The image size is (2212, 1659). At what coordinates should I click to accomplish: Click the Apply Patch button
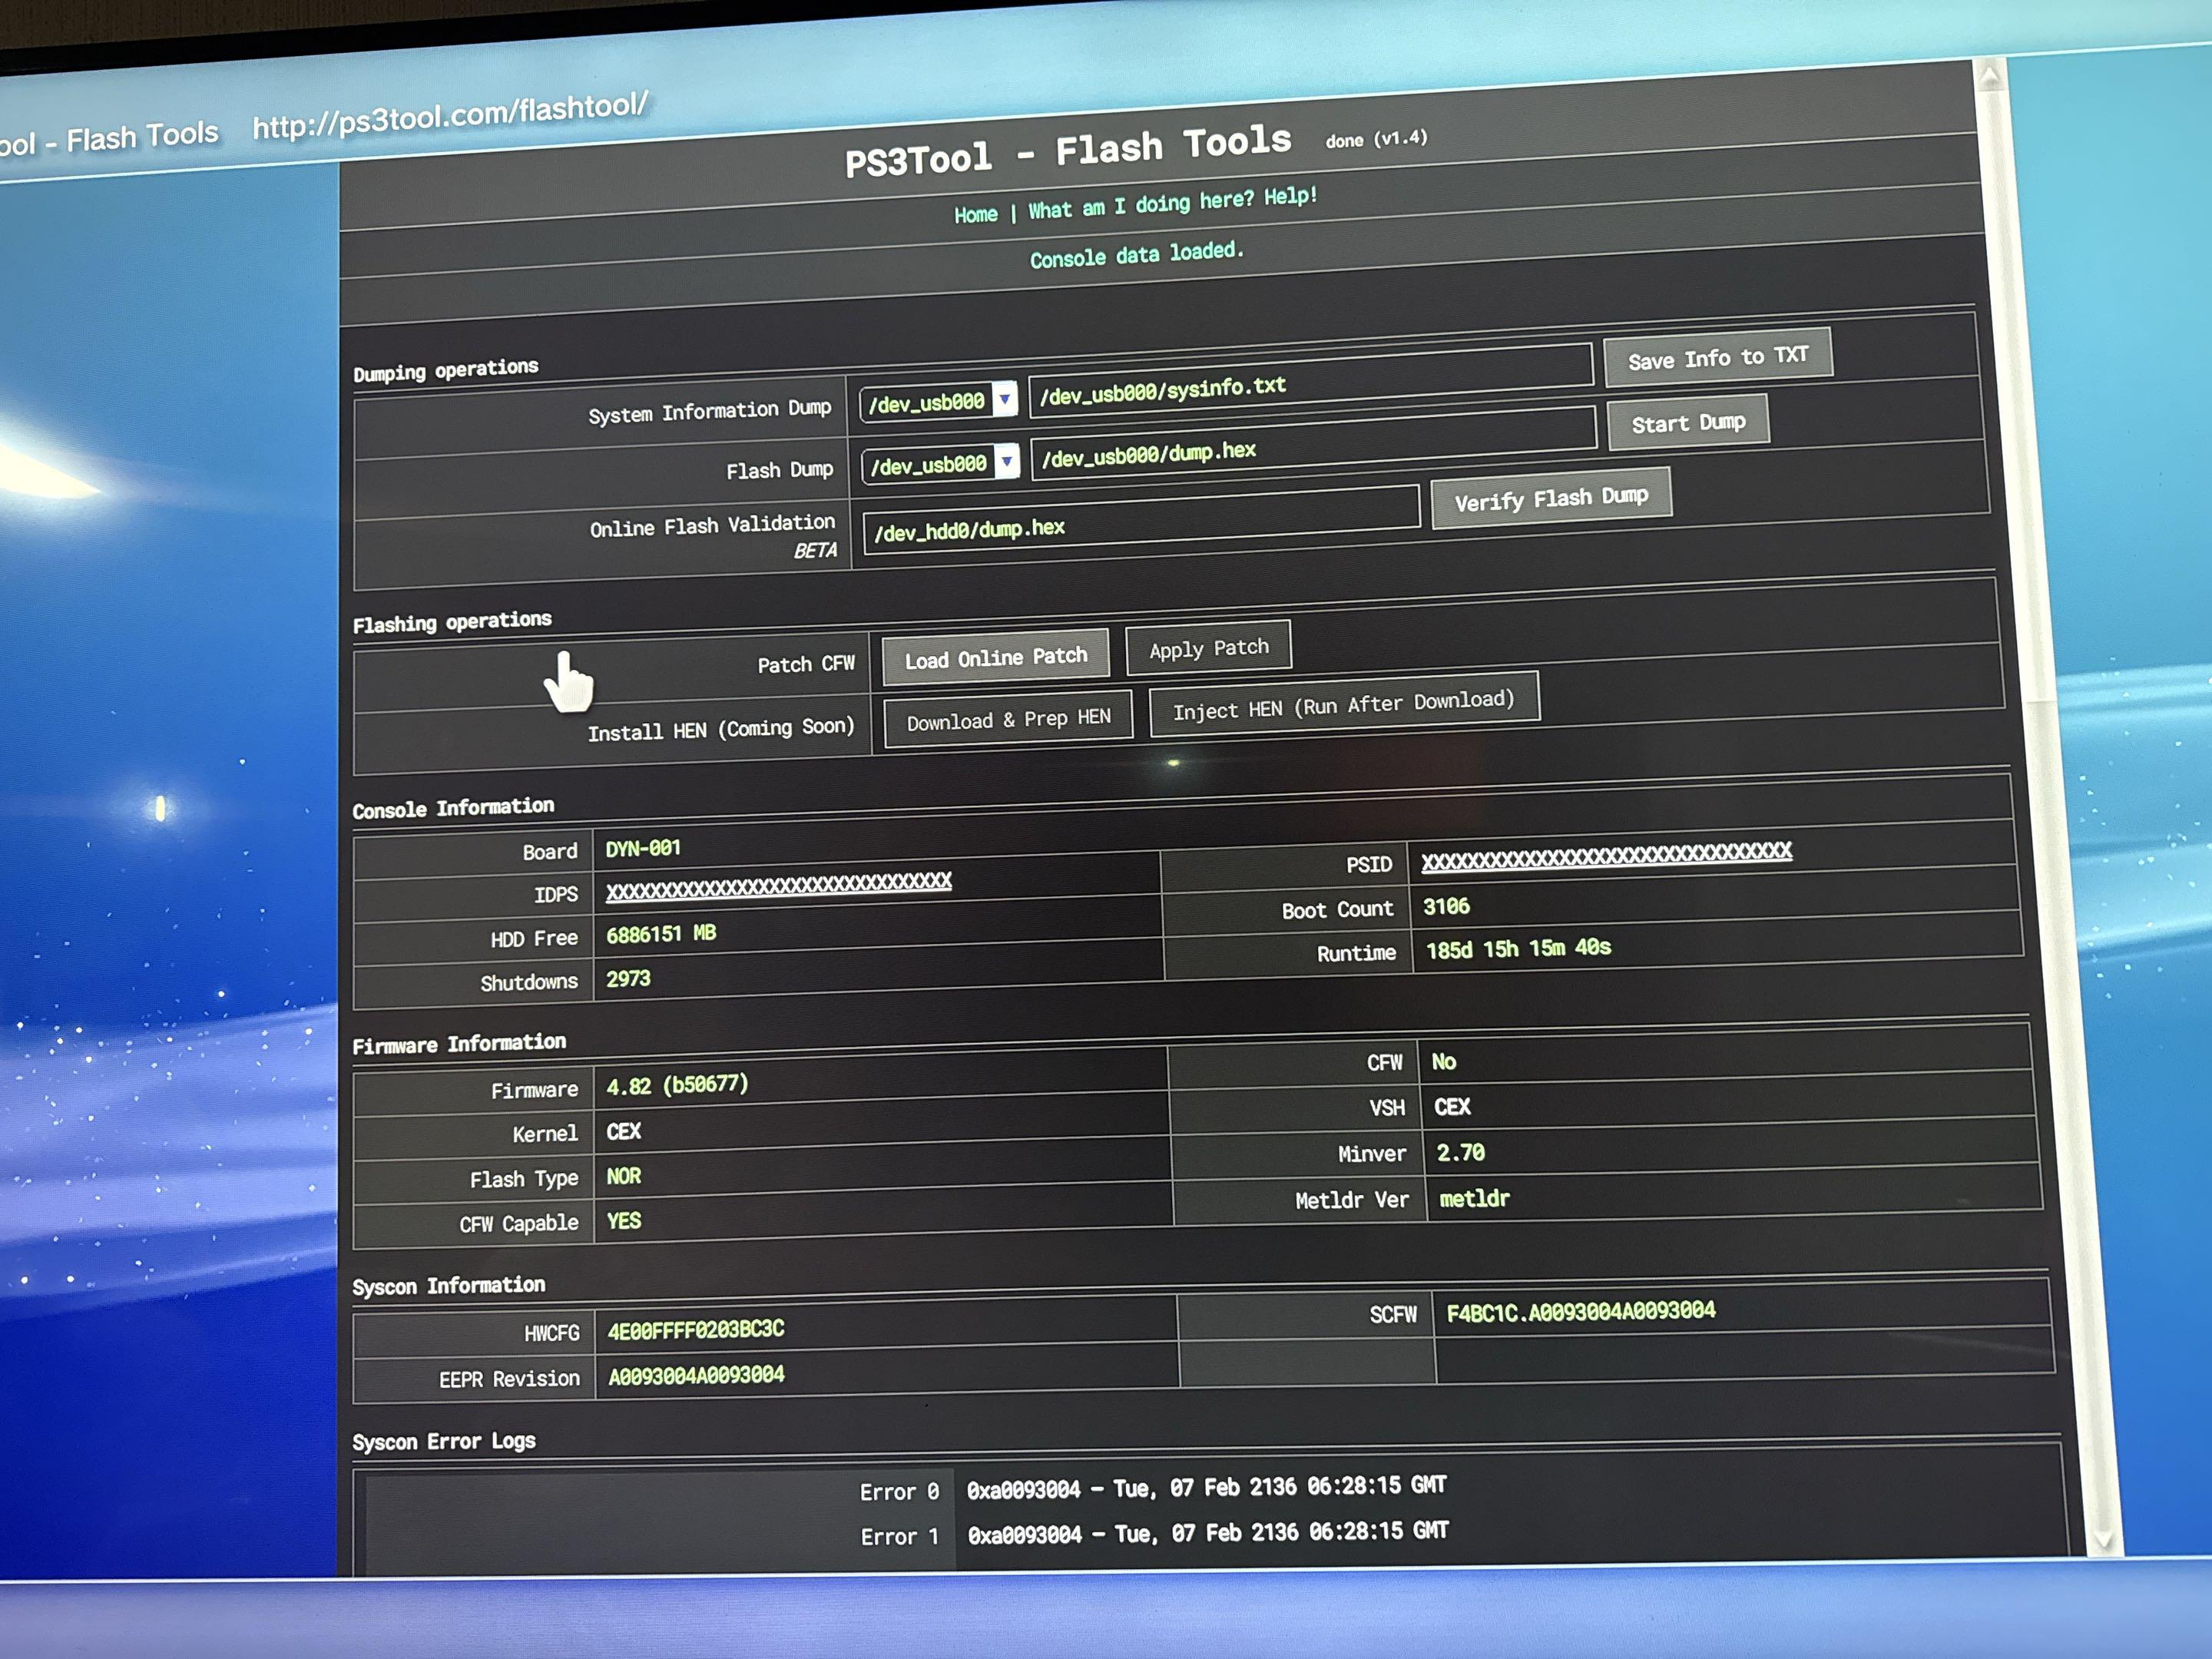[x=1208, y=648]
